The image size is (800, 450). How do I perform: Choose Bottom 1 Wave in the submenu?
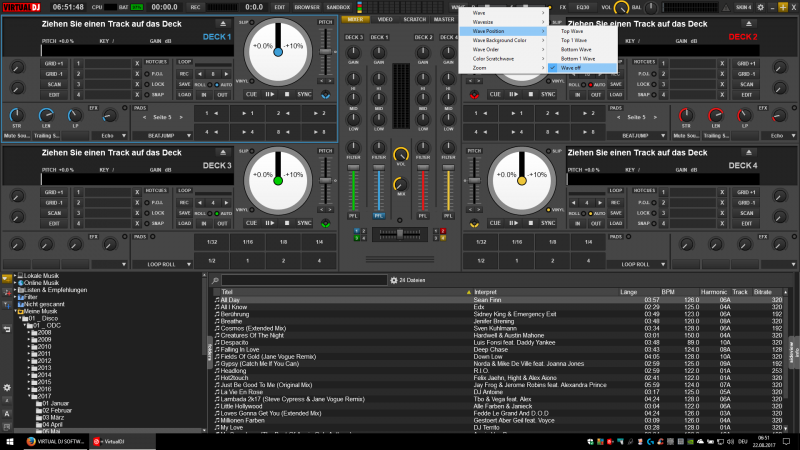[x=583, y=59]
